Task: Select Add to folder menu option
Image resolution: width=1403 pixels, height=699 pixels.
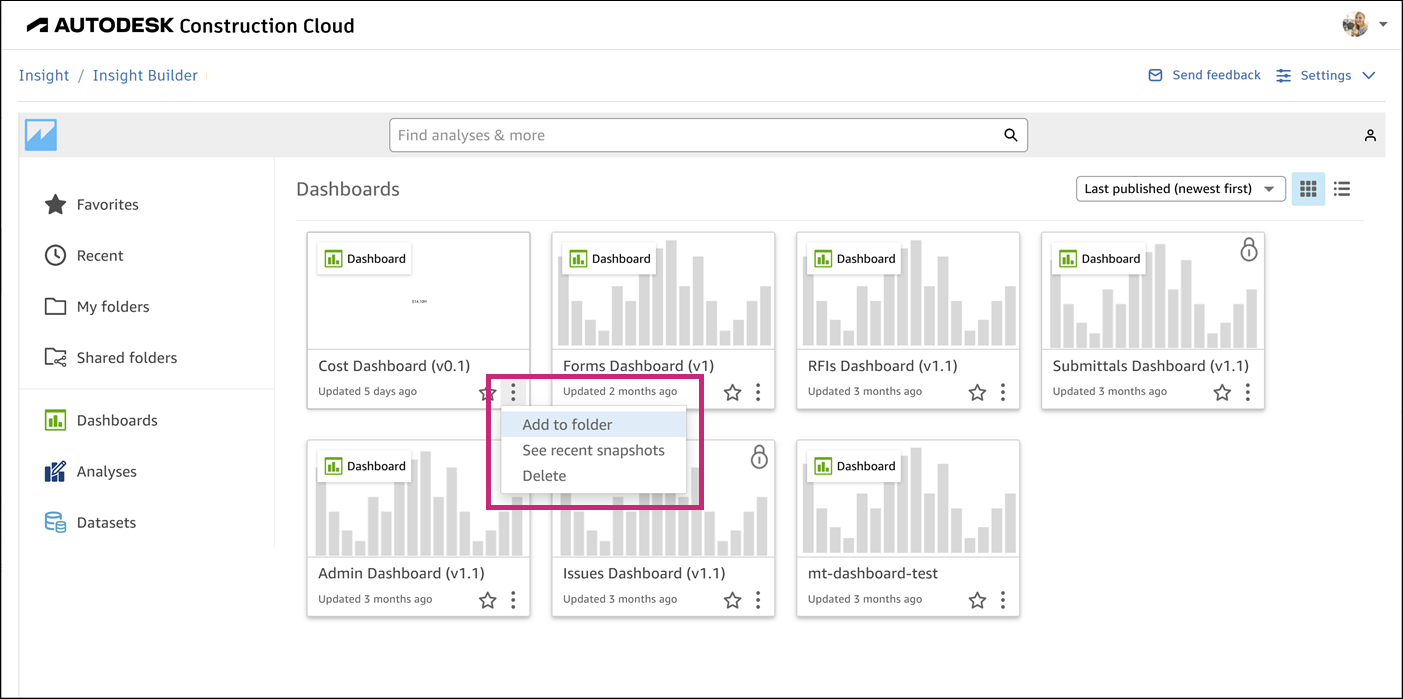Action: coord(567,425)
